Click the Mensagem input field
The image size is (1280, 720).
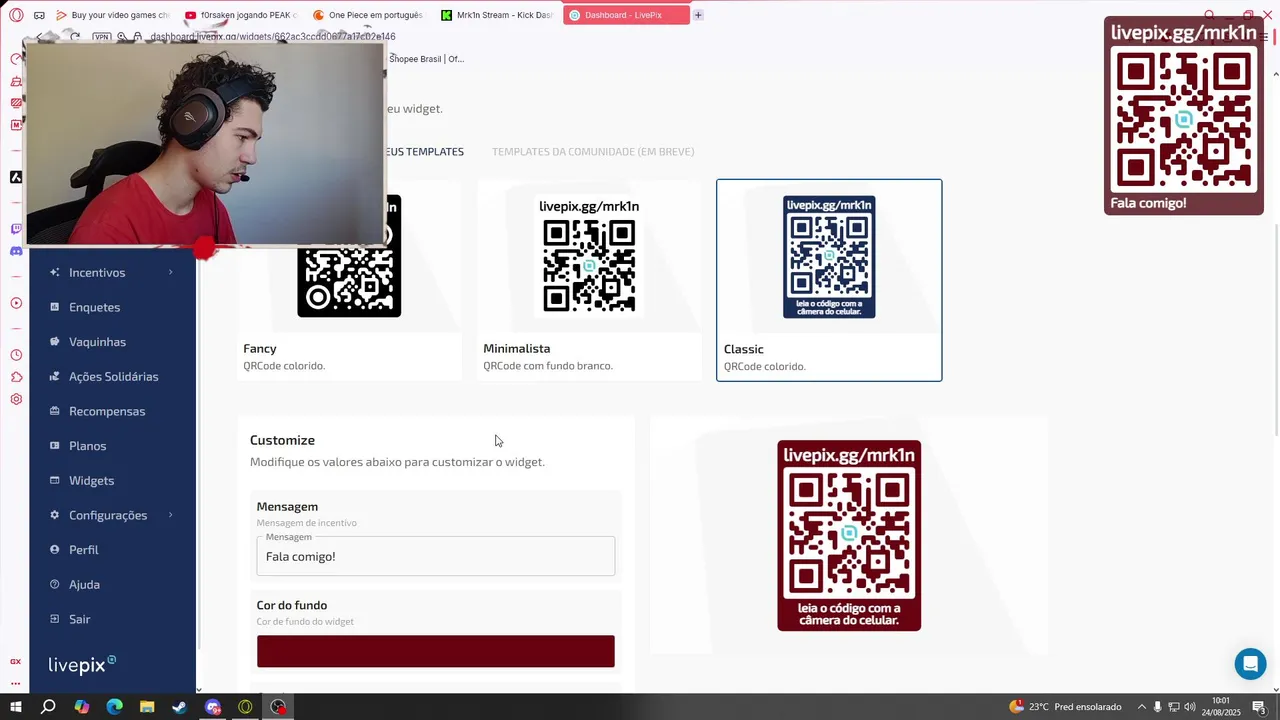436,556
